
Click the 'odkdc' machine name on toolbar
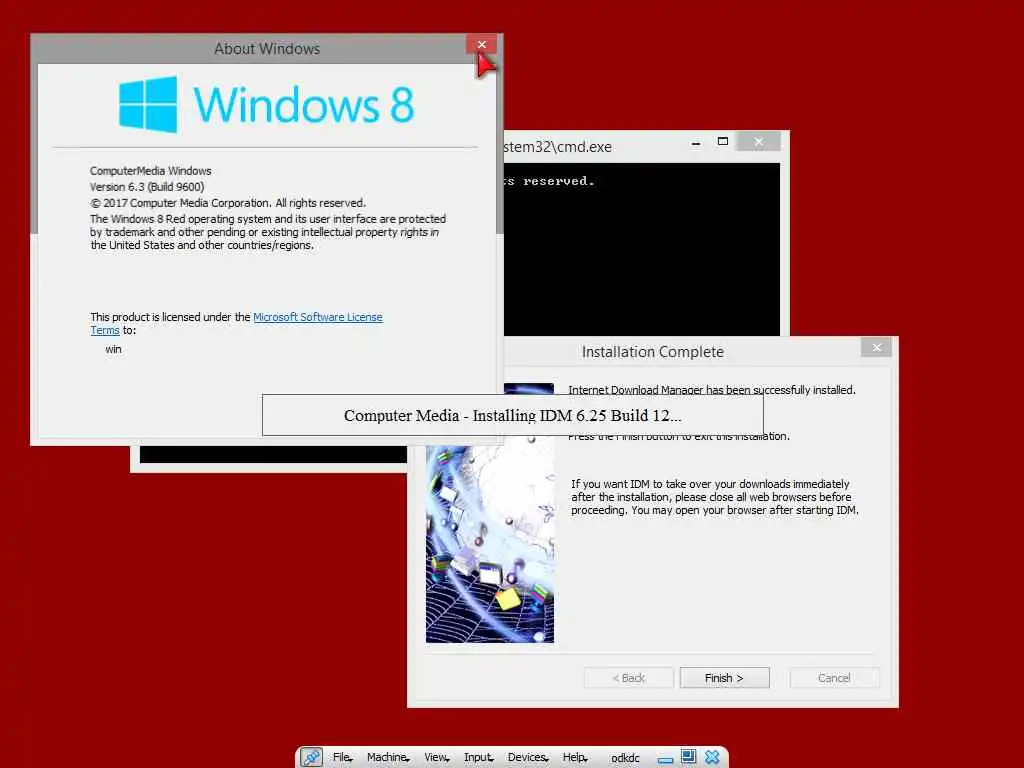coord(625,758)
